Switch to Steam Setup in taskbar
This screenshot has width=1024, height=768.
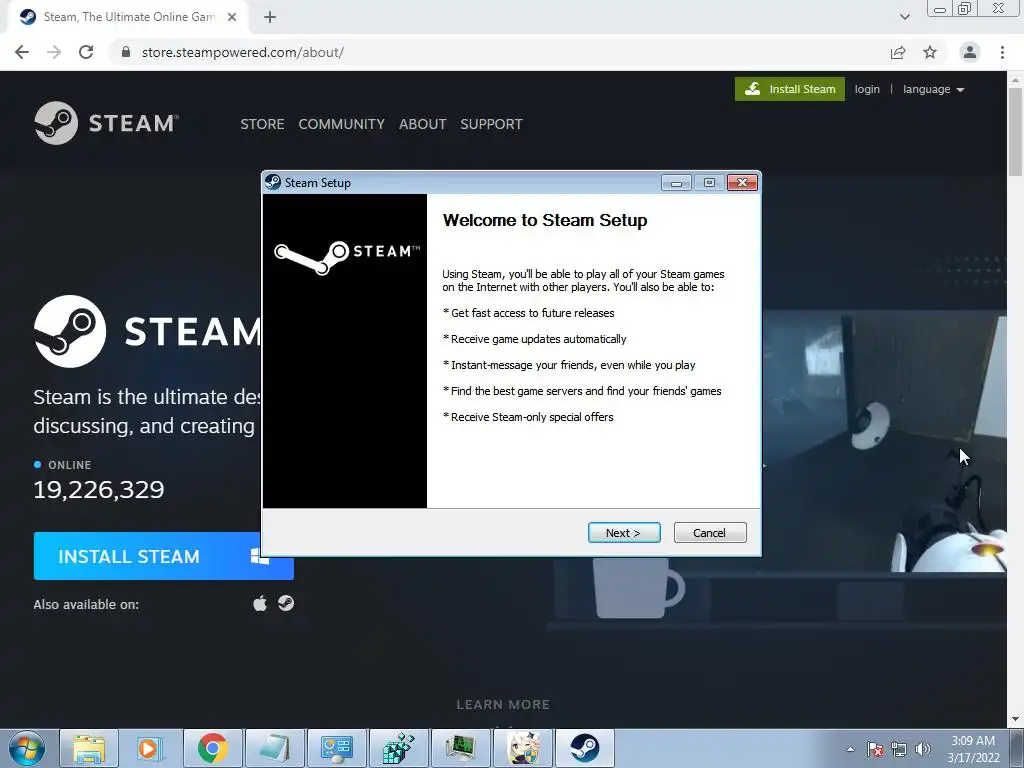pyautogui.click(x=585, y=748)
